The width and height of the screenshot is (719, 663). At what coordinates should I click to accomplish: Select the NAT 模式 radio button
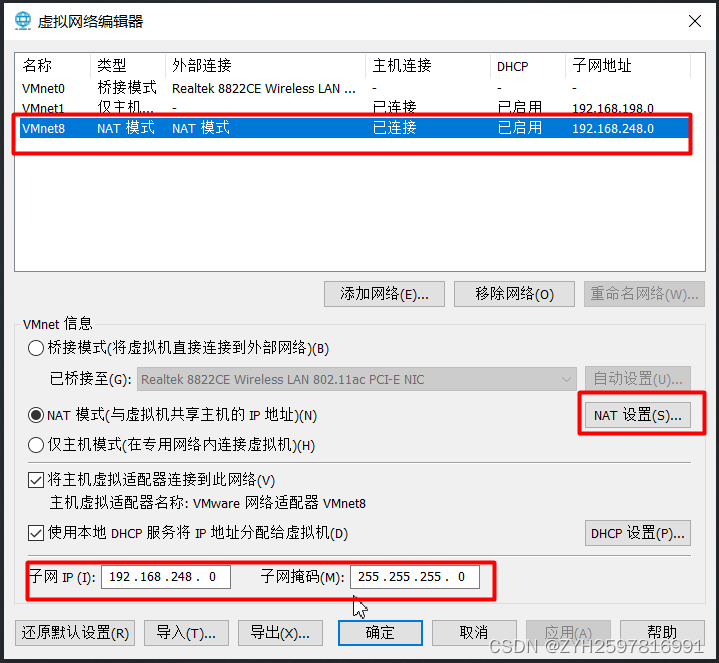click(36, 415)
